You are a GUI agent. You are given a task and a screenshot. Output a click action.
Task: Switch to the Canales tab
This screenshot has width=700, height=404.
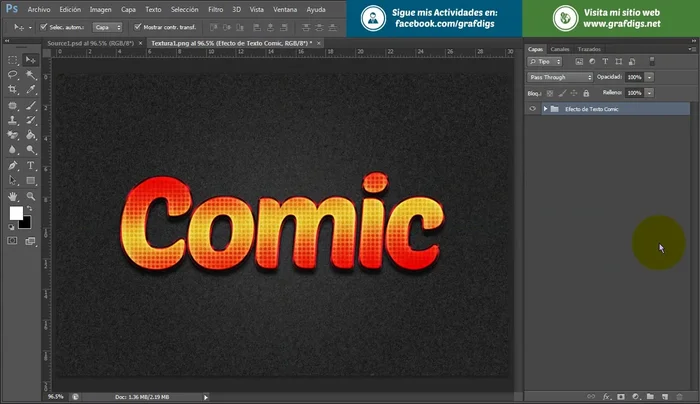[560, 48]
